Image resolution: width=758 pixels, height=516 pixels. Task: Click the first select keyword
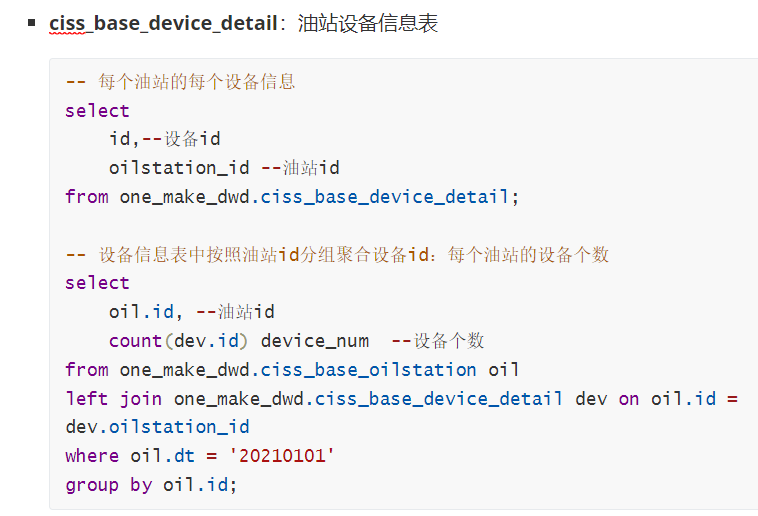pos(97,110)
